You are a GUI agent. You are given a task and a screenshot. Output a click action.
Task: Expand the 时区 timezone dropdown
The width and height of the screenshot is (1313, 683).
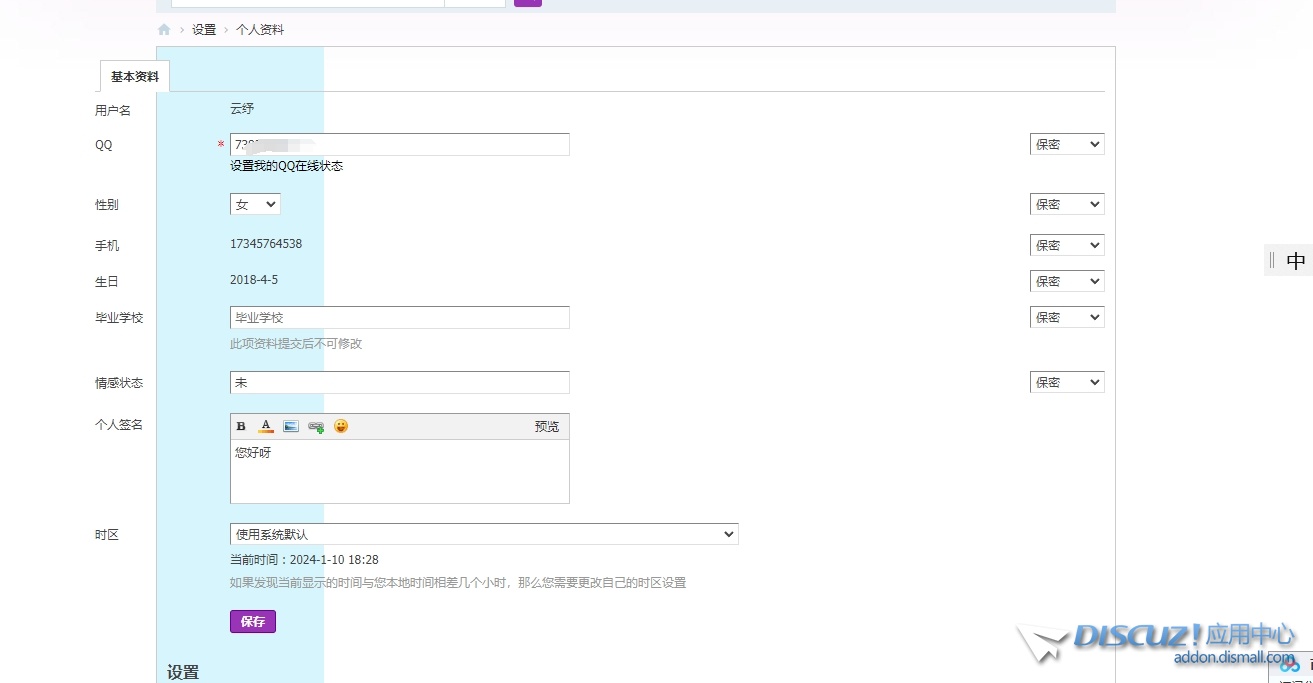(484, 535)
